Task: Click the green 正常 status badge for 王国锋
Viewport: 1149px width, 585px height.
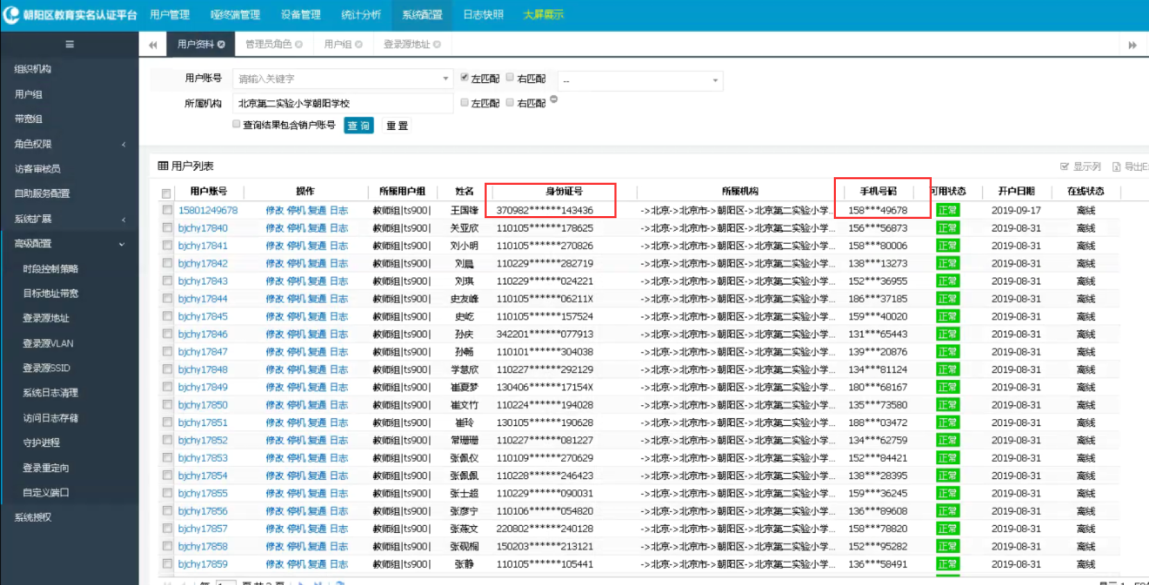Action: 947,210
